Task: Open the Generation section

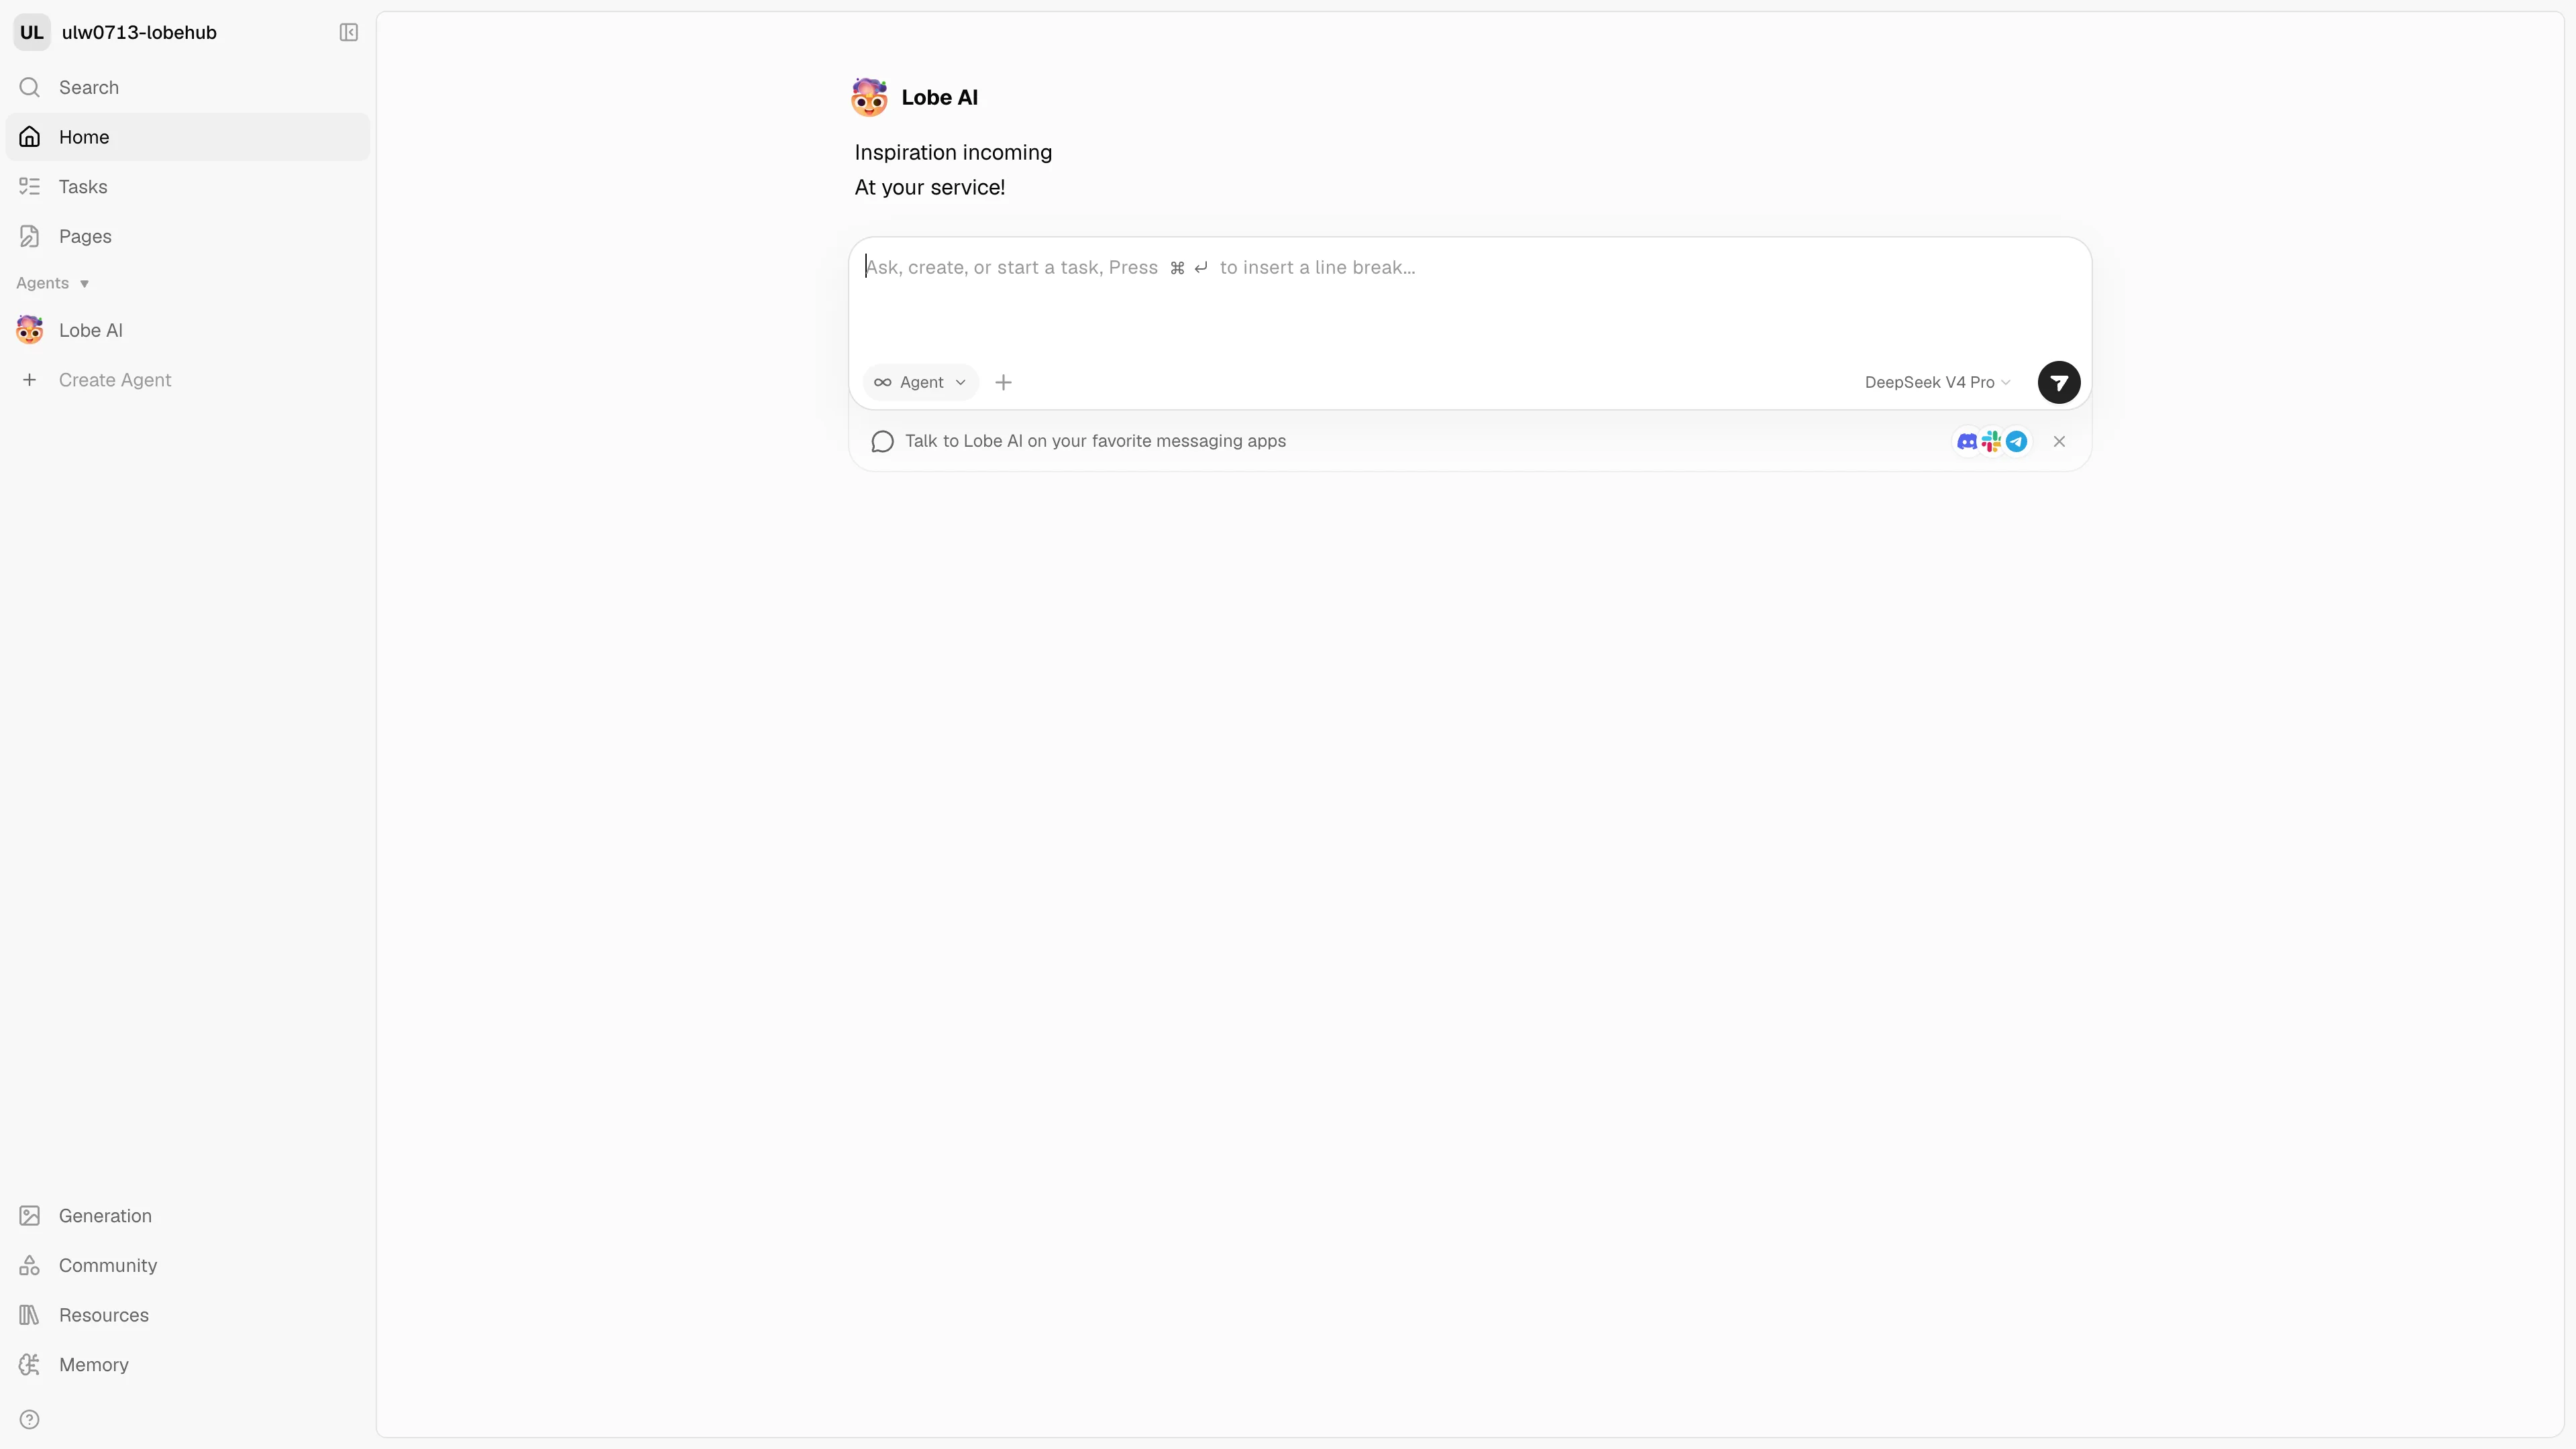Action: (x=188, y=1216)
